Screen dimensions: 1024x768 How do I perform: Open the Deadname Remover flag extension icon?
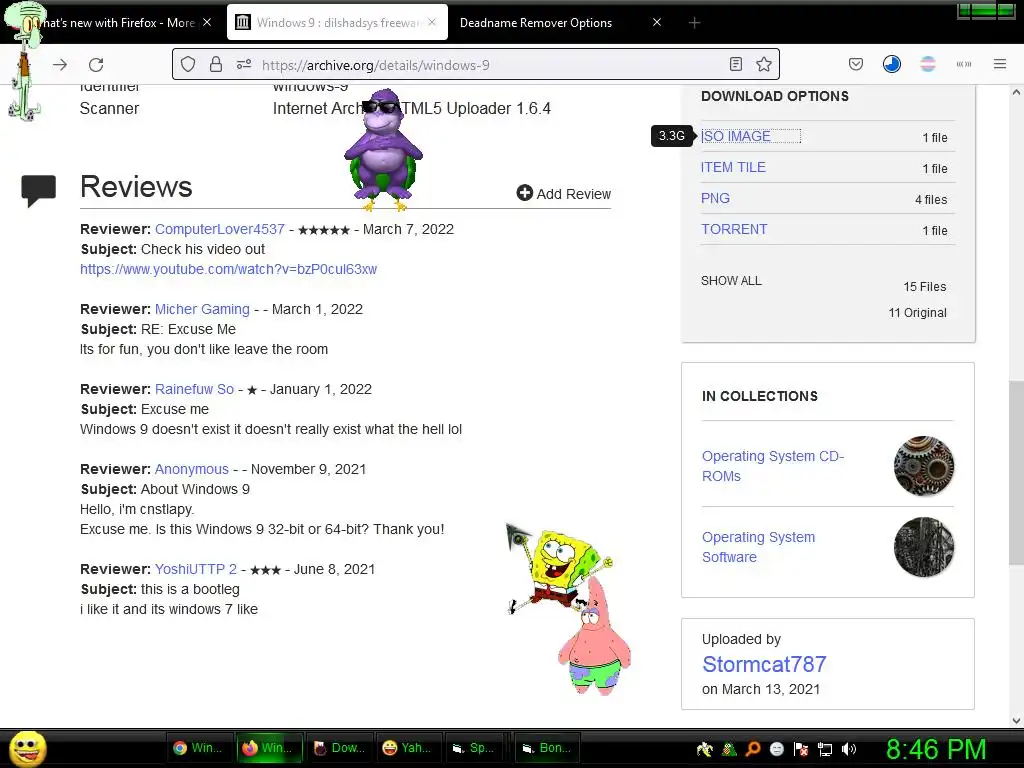[x=927, y=64]
